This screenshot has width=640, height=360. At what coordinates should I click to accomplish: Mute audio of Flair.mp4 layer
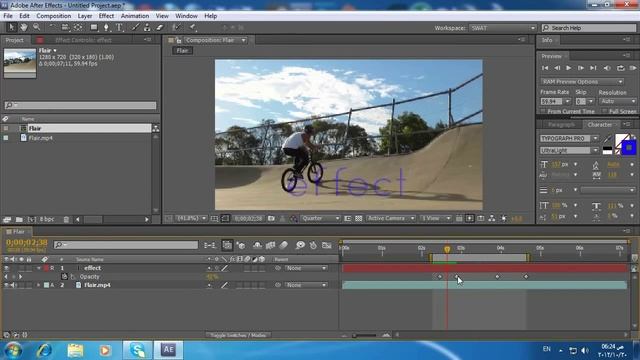click(x=13, y=285)
